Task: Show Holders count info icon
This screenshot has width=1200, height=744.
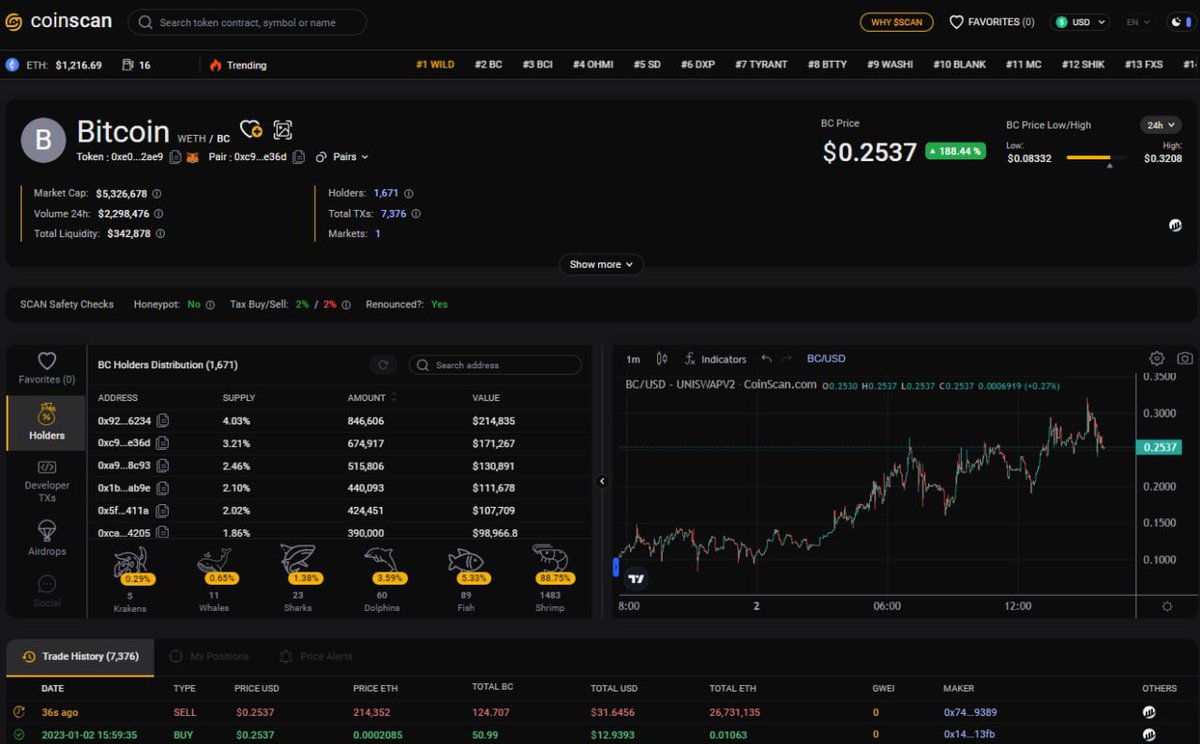Action: pyautogui.click(x=408, y=194)
